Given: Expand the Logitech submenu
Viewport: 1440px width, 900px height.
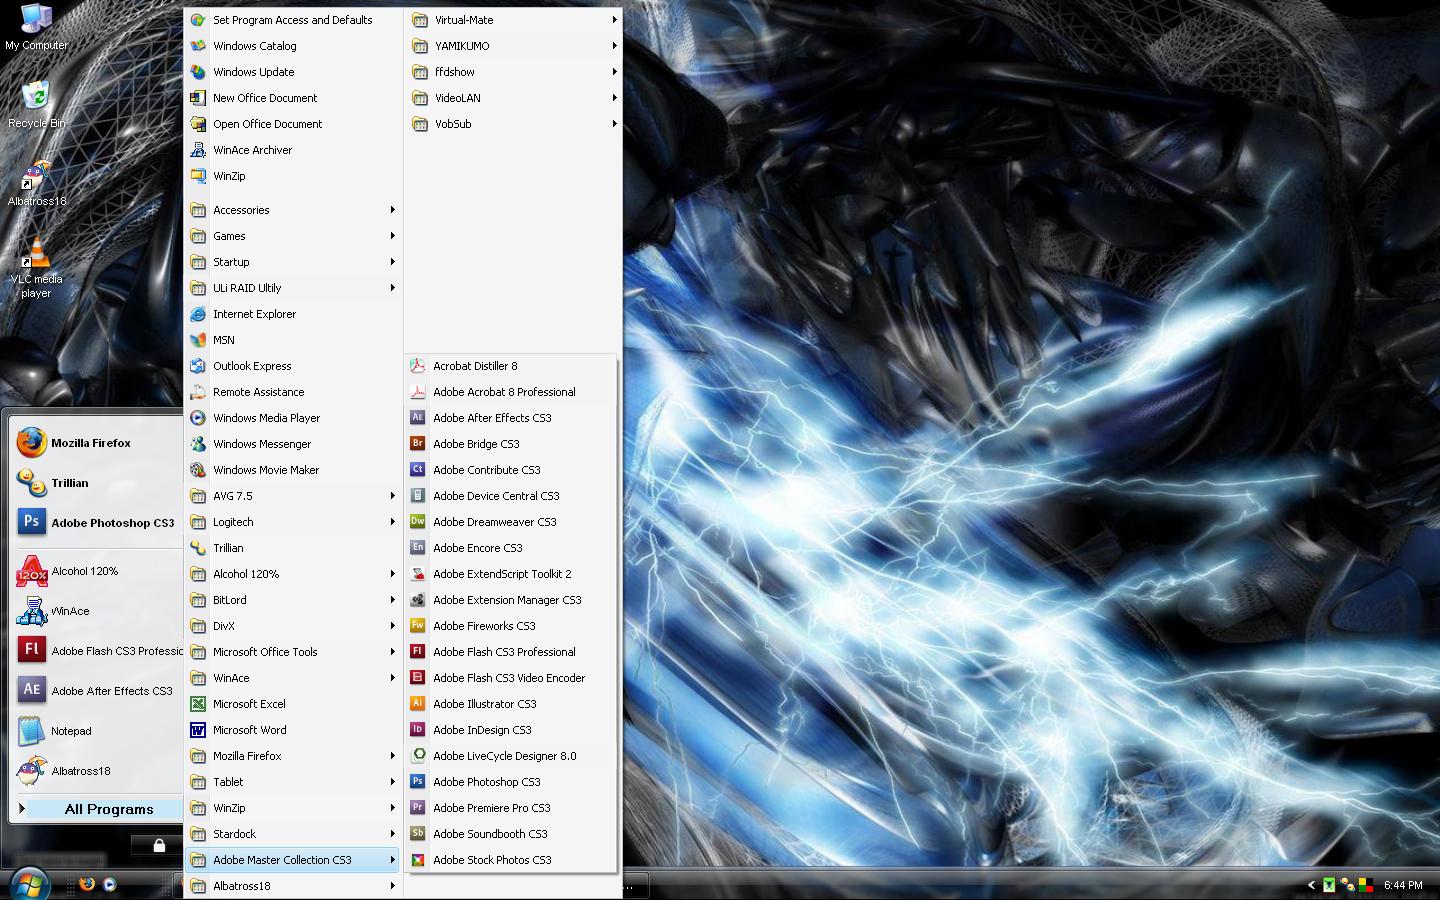Looking at the screenshot, I should tap(294, 522).
